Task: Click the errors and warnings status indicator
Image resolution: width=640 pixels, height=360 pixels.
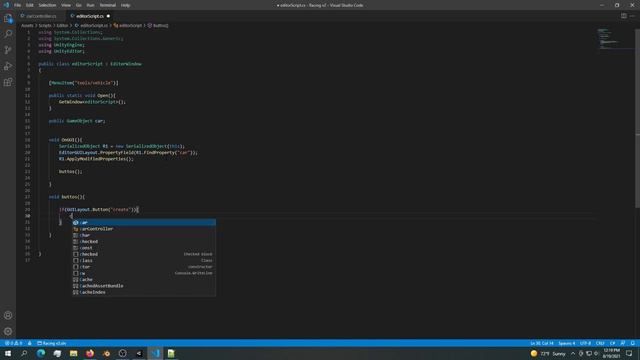Action: [13, 343]
